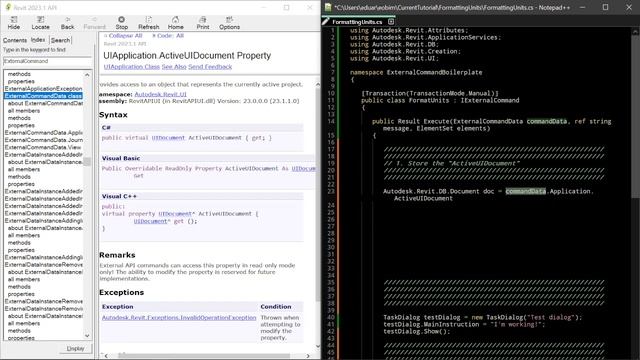
Task: Click the C# syntax heading
Action: tap(106, 128)
